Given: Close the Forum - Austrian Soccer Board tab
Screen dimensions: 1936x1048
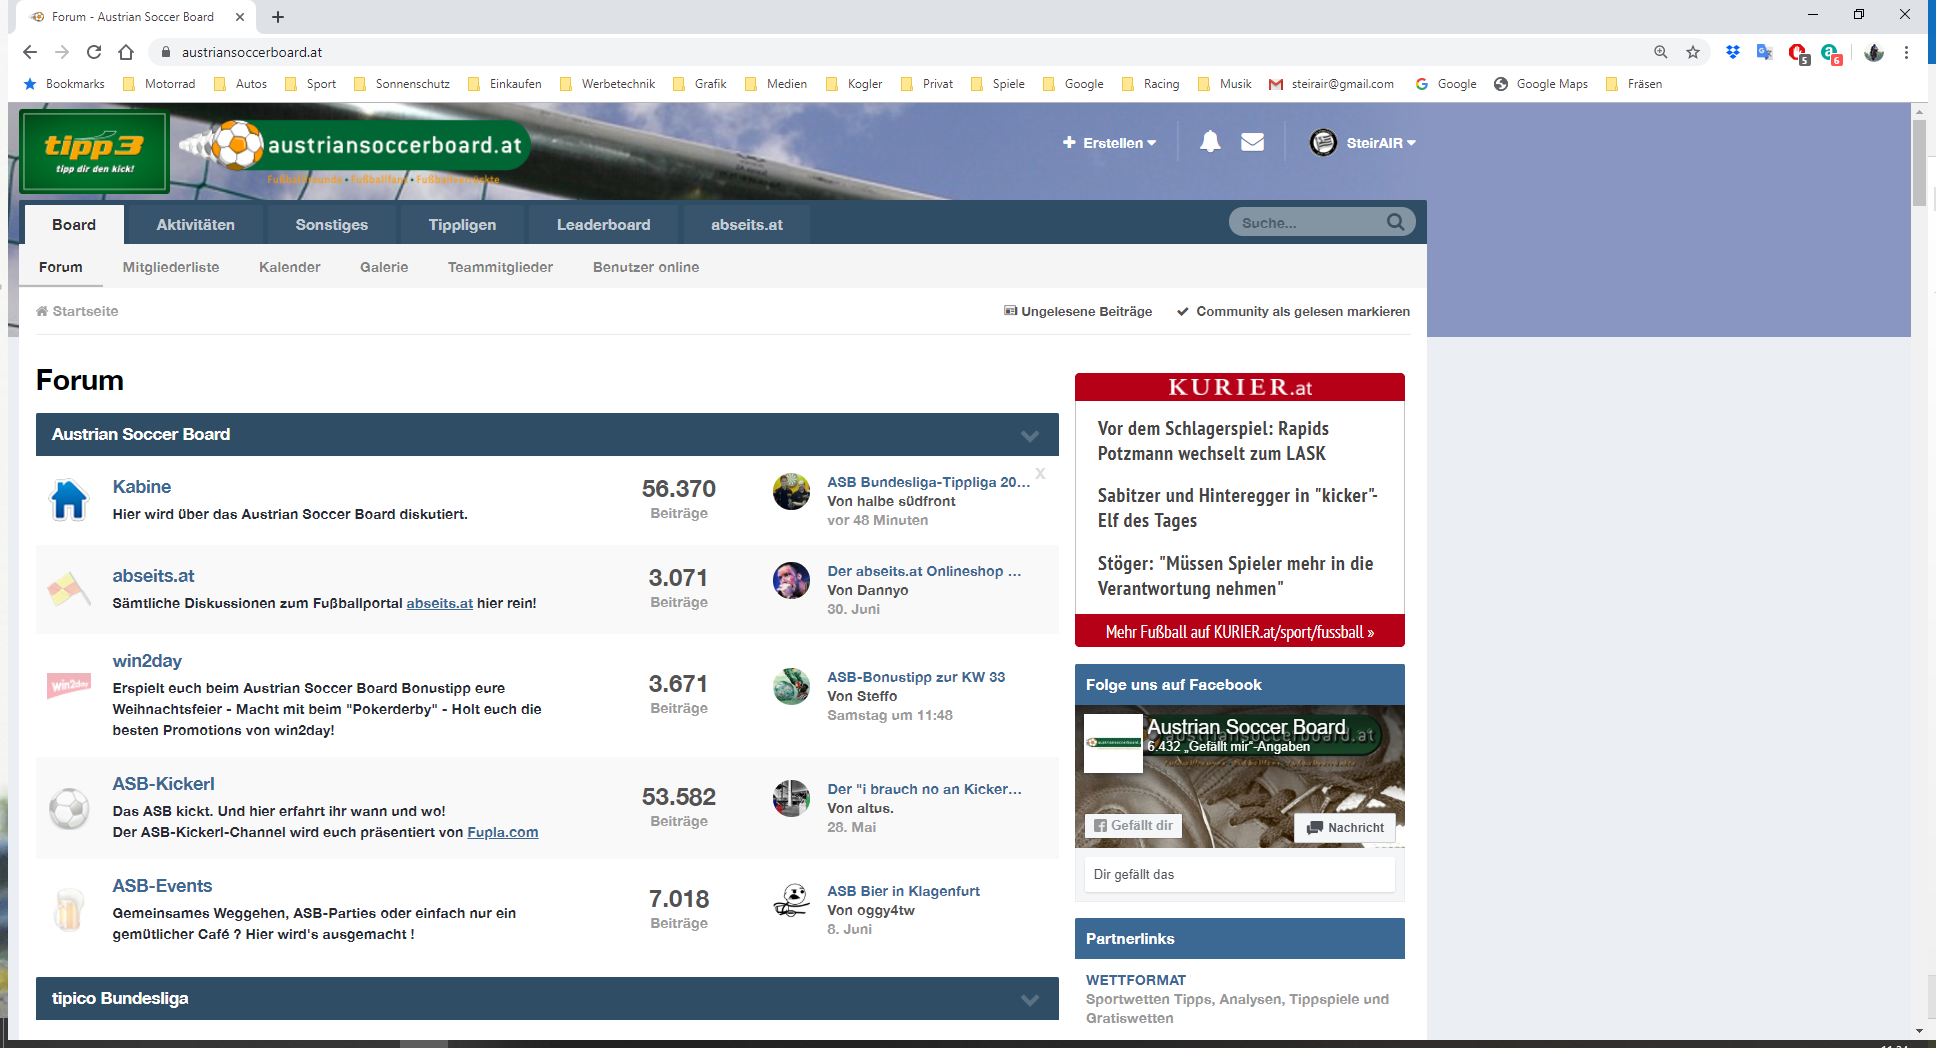Looking at the screenshot, I should (240, 17).
